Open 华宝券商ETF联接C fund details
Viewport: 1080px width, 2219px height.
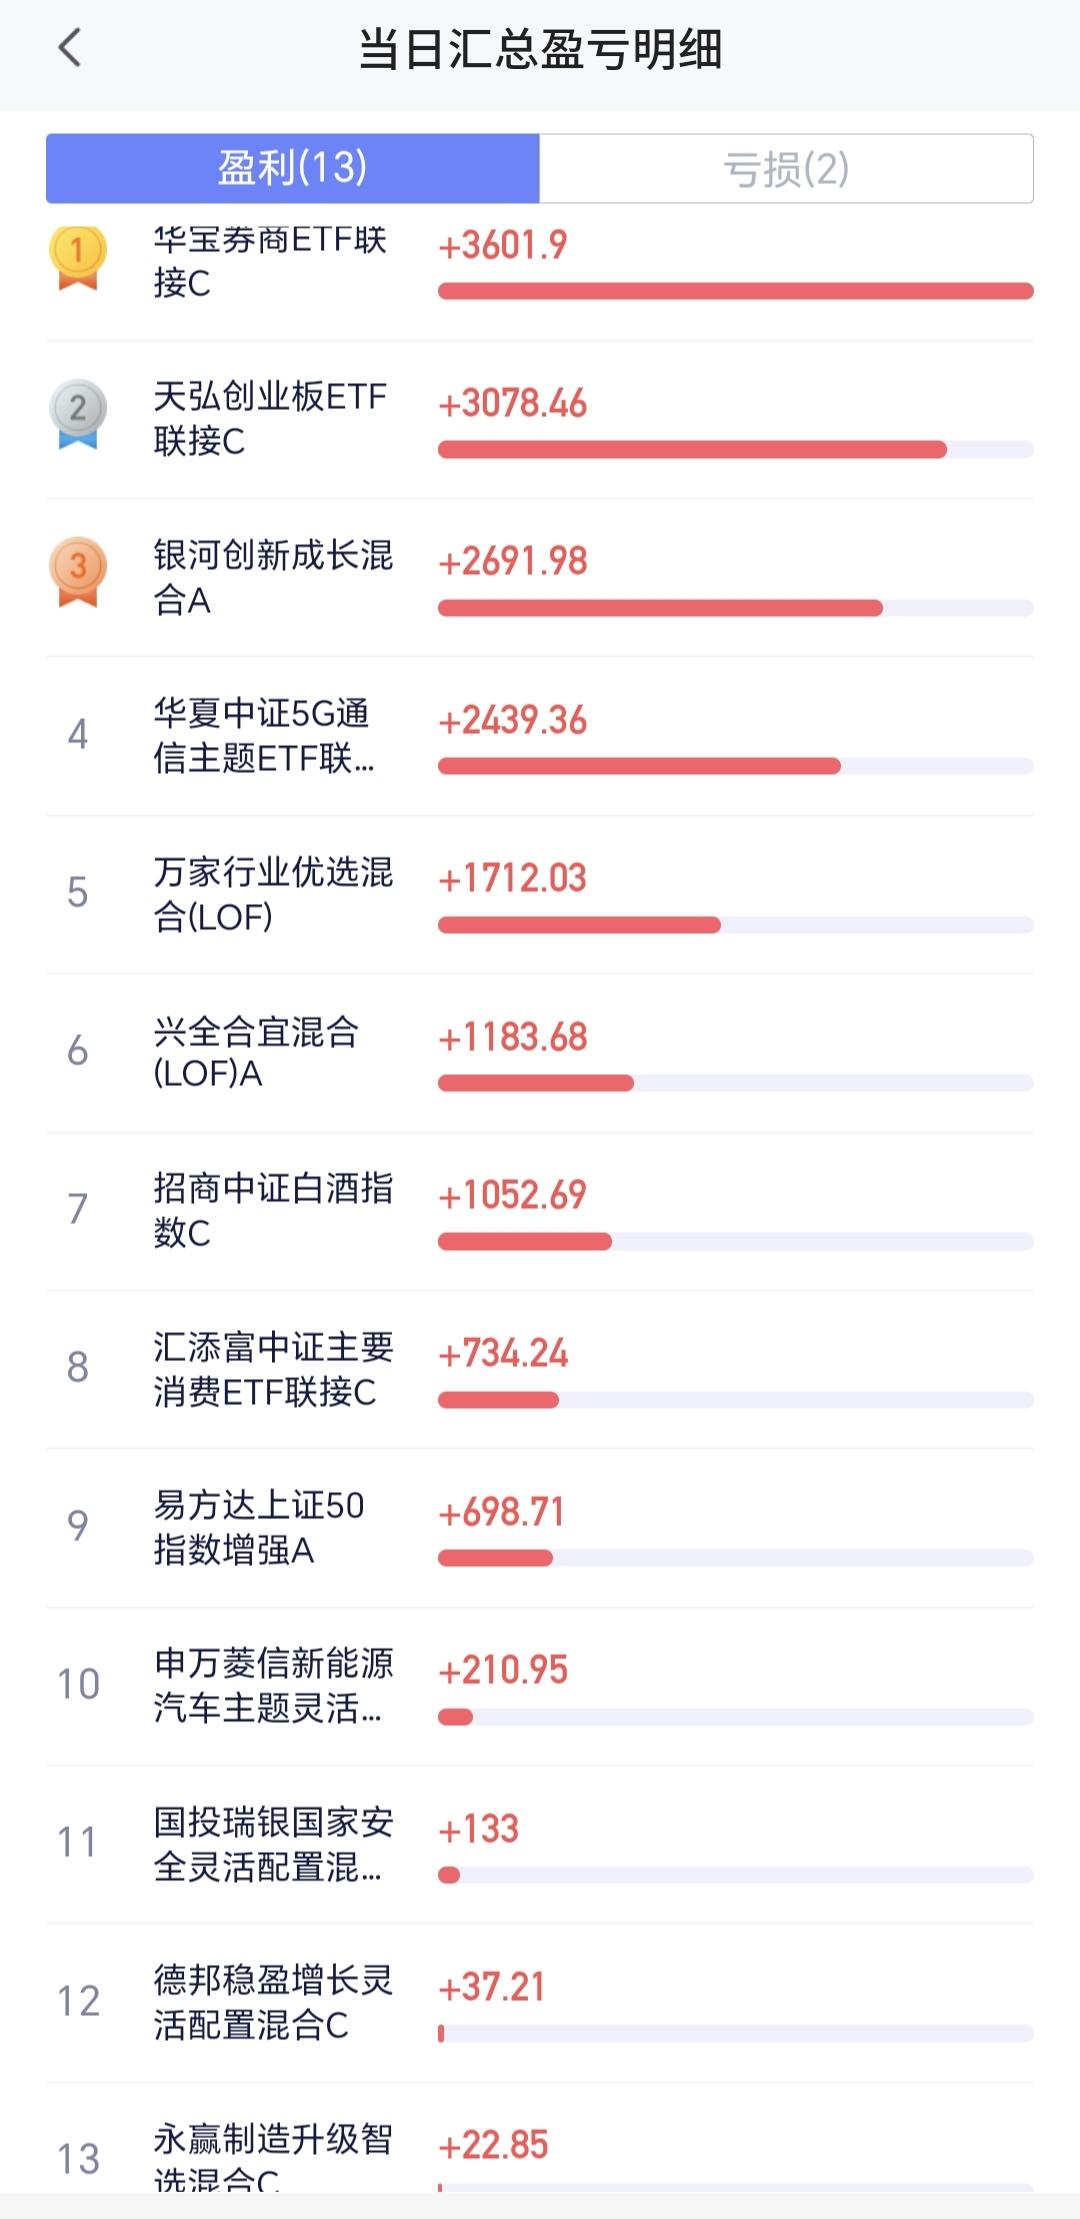(x=270, y=261)
